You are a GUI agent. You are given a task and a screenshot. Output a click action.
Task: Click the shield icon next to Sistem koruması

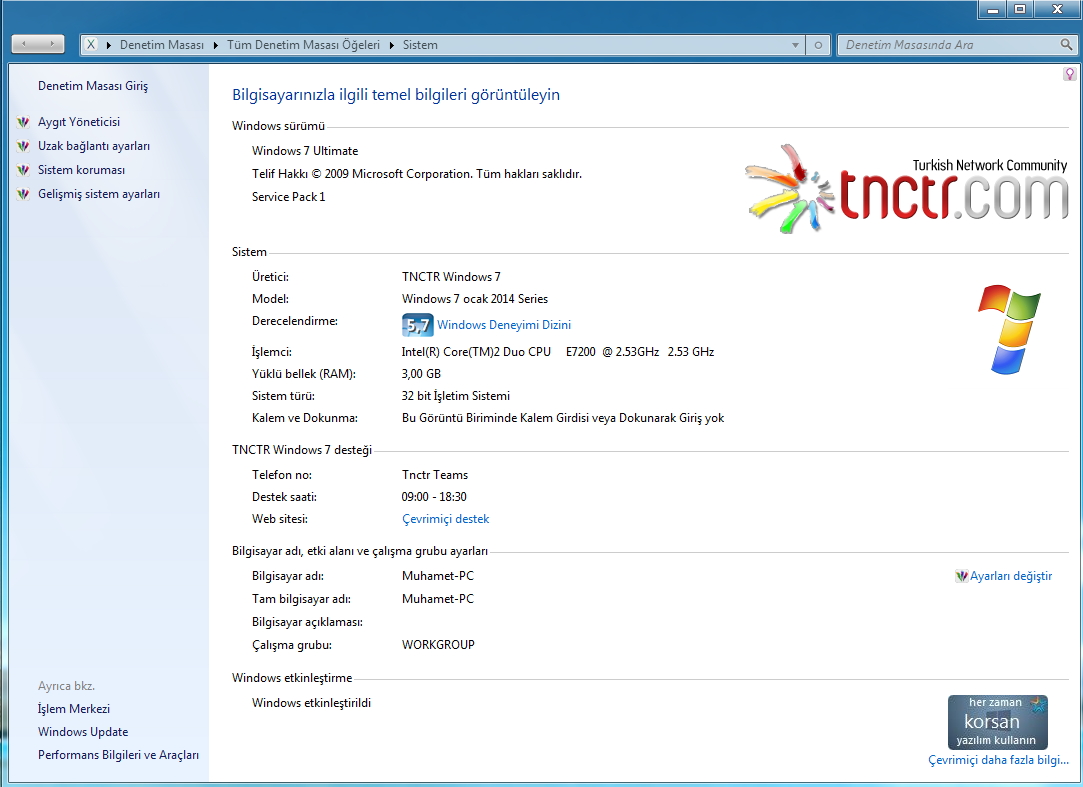[24, 170]
